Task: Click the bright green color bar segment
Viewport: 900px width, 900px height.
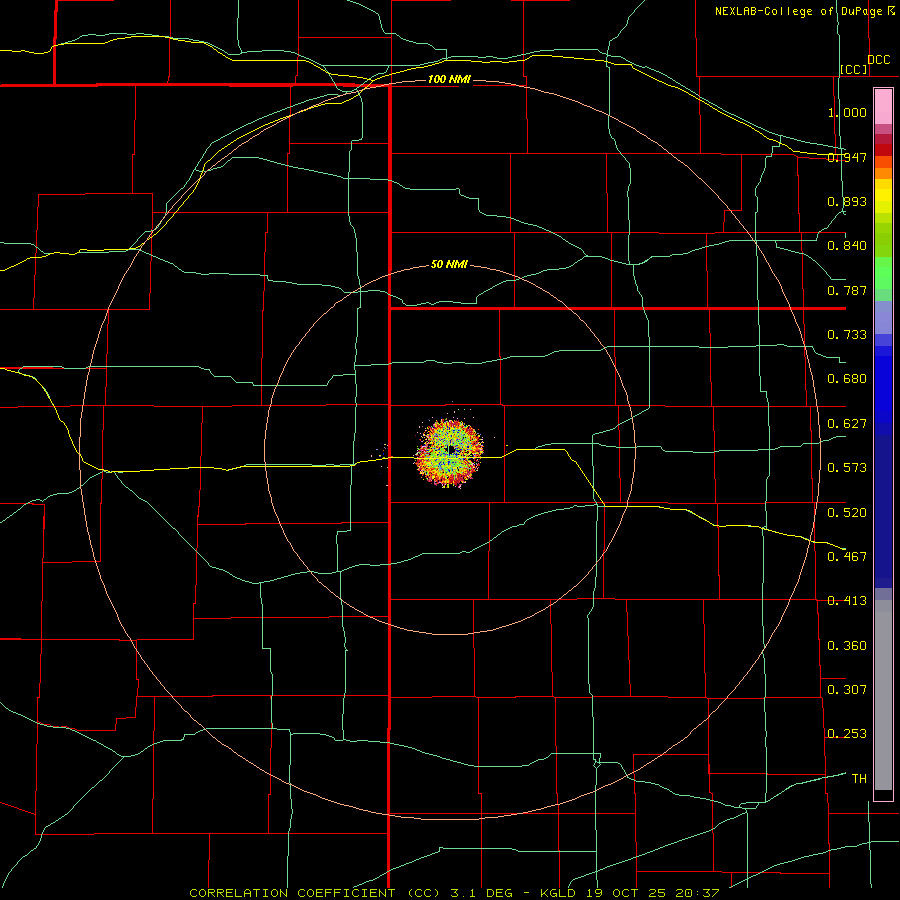Action: [883, 273]
